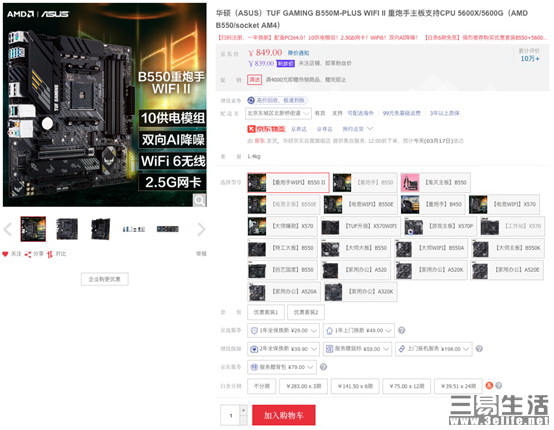
Task: Choose the ¥283.00 x 3 installment option
Action: click(x=304, y=386)
